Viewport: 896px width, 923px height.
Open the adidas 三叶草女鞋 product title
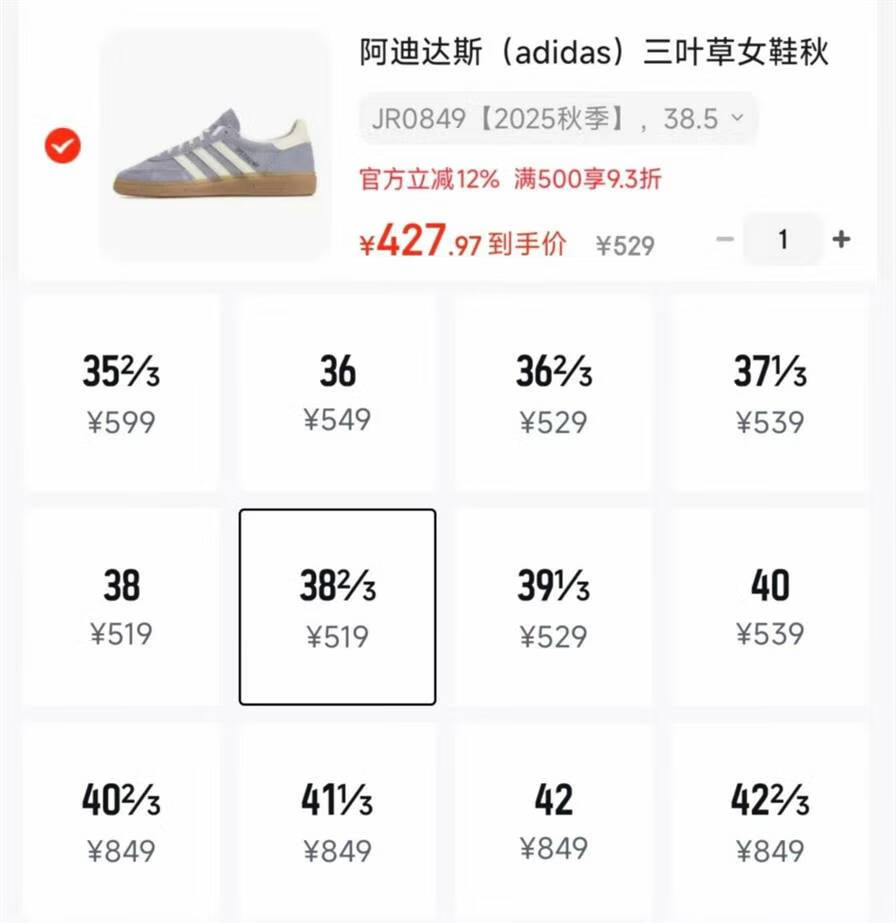(594, 52)
